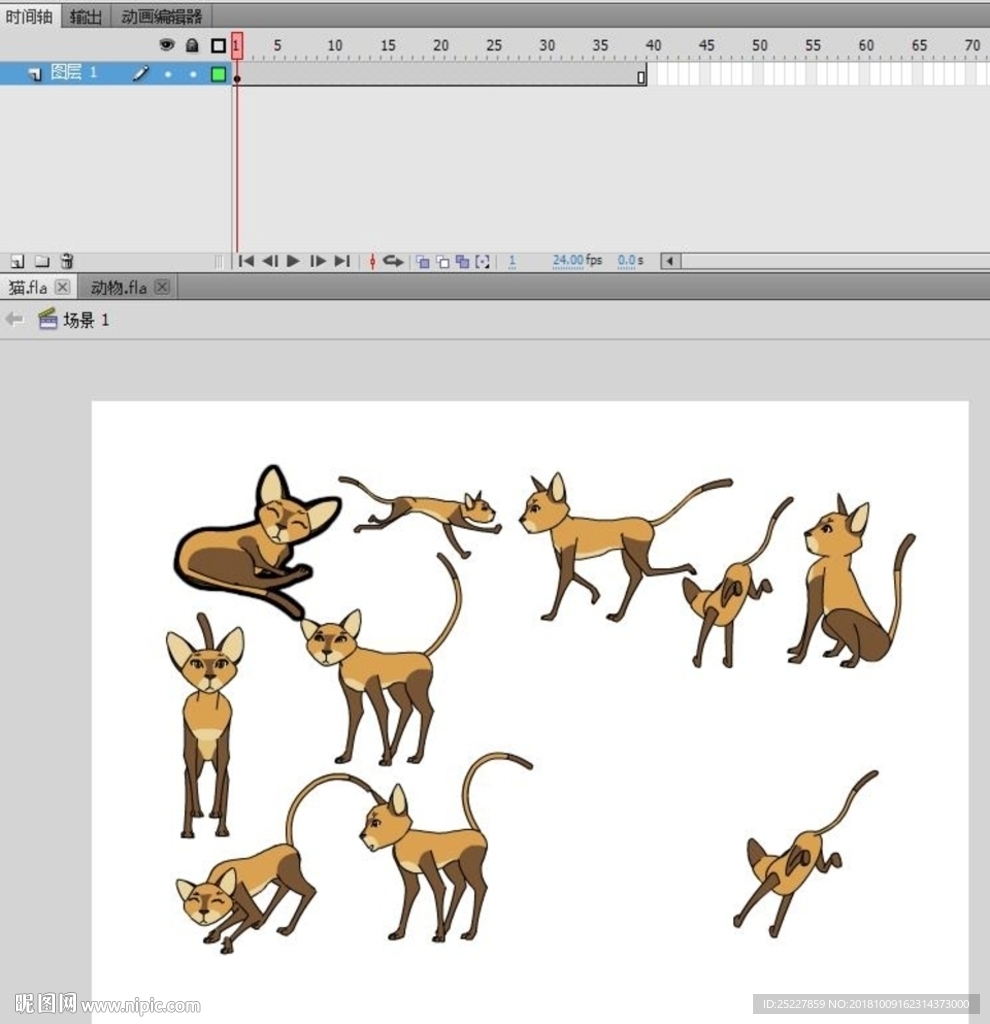The image size is (990, 1024).
Task: Step back one frame
Action: 270,261
